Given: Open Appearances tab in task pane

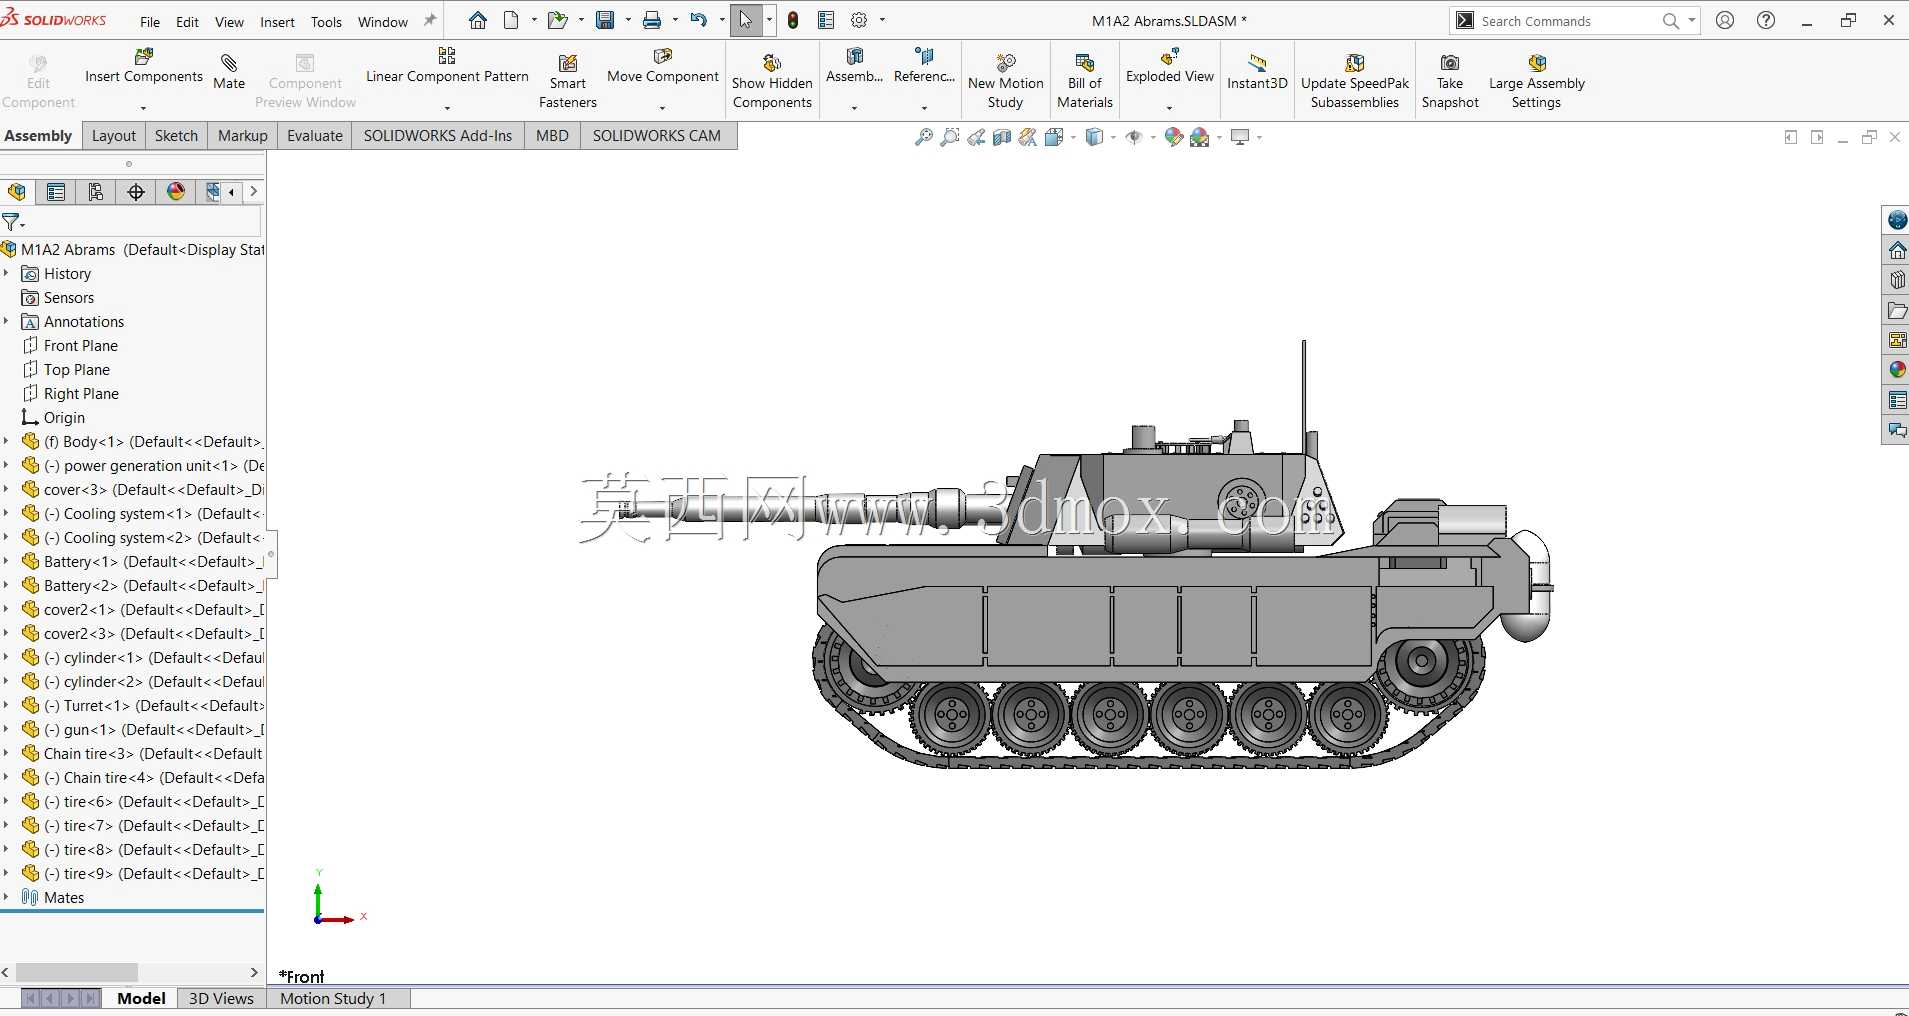Looking at the screenshot, I should [x=1897, y=370].
